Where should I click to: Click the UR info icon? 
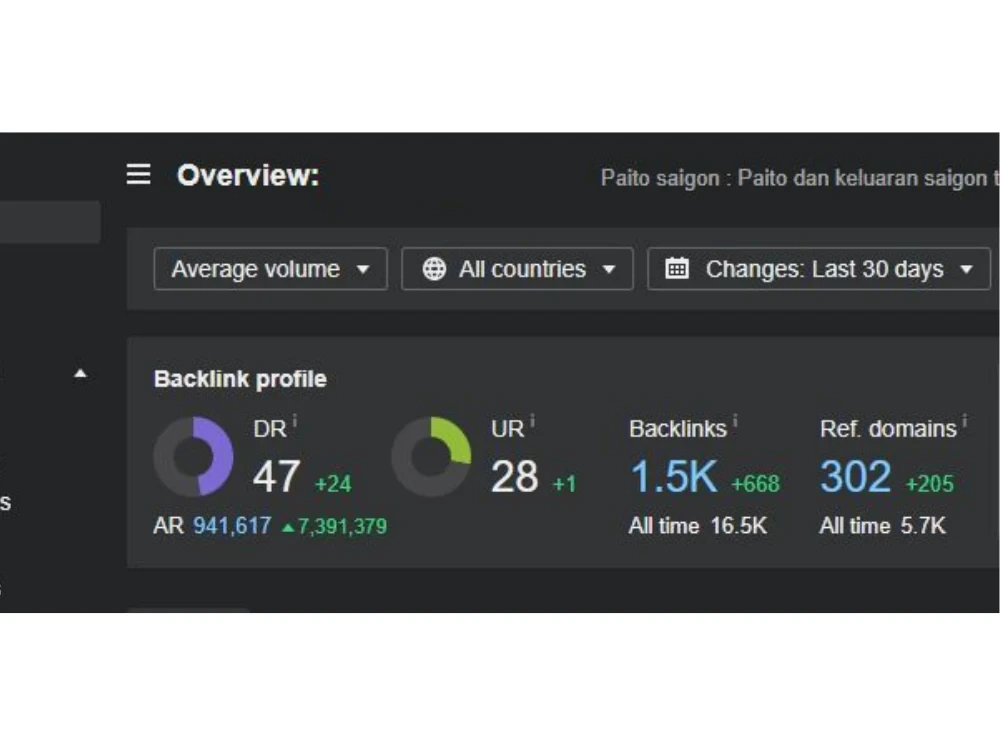coord(533,422)
